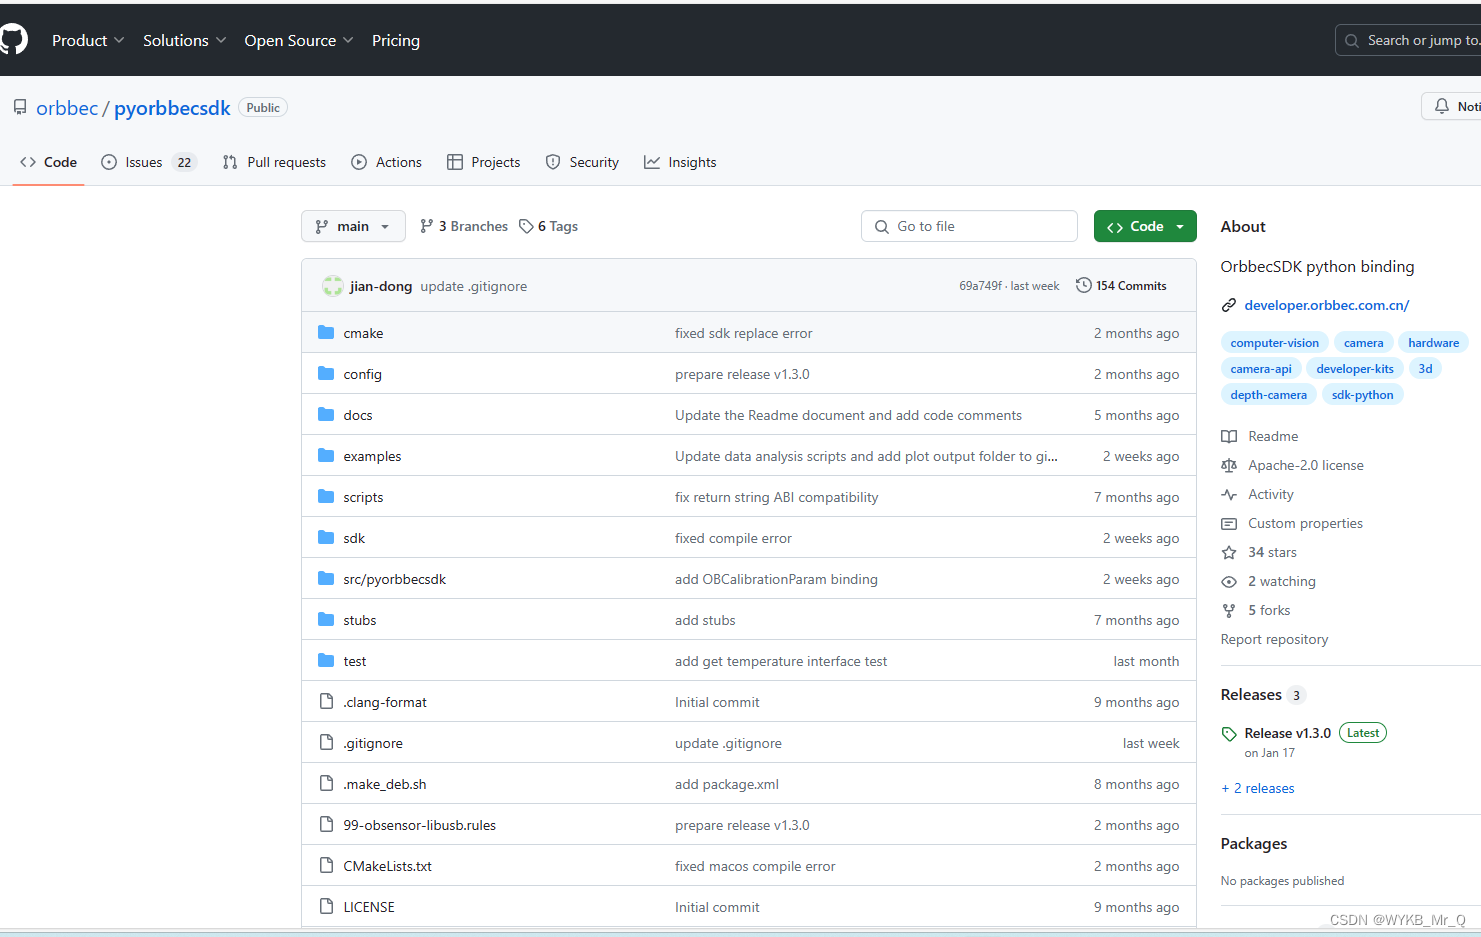The image size is (1481, 937).
Task: Click the branch icon next to 3 Branches
Action: point(427,226)
